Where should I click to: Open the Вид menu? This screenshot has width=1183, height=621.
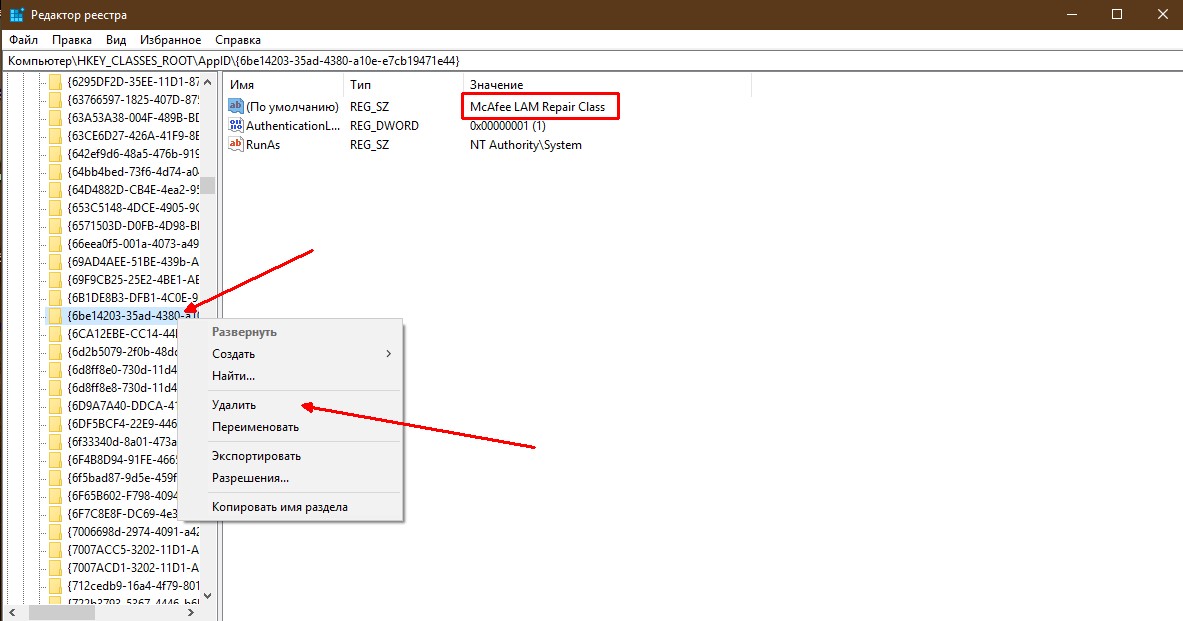tap(116, 40)
